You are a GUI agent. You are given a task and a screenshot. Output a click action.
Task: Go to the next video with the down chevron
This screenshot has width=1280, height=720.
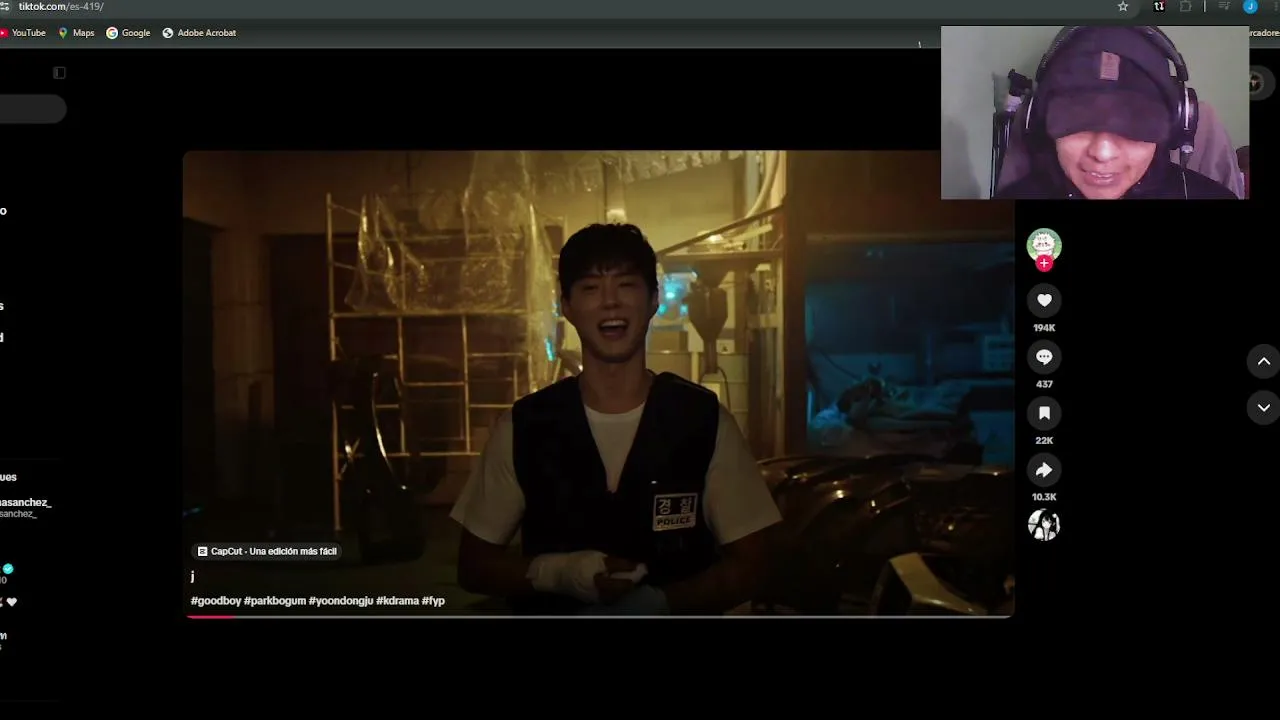[x=1264, y=407]
